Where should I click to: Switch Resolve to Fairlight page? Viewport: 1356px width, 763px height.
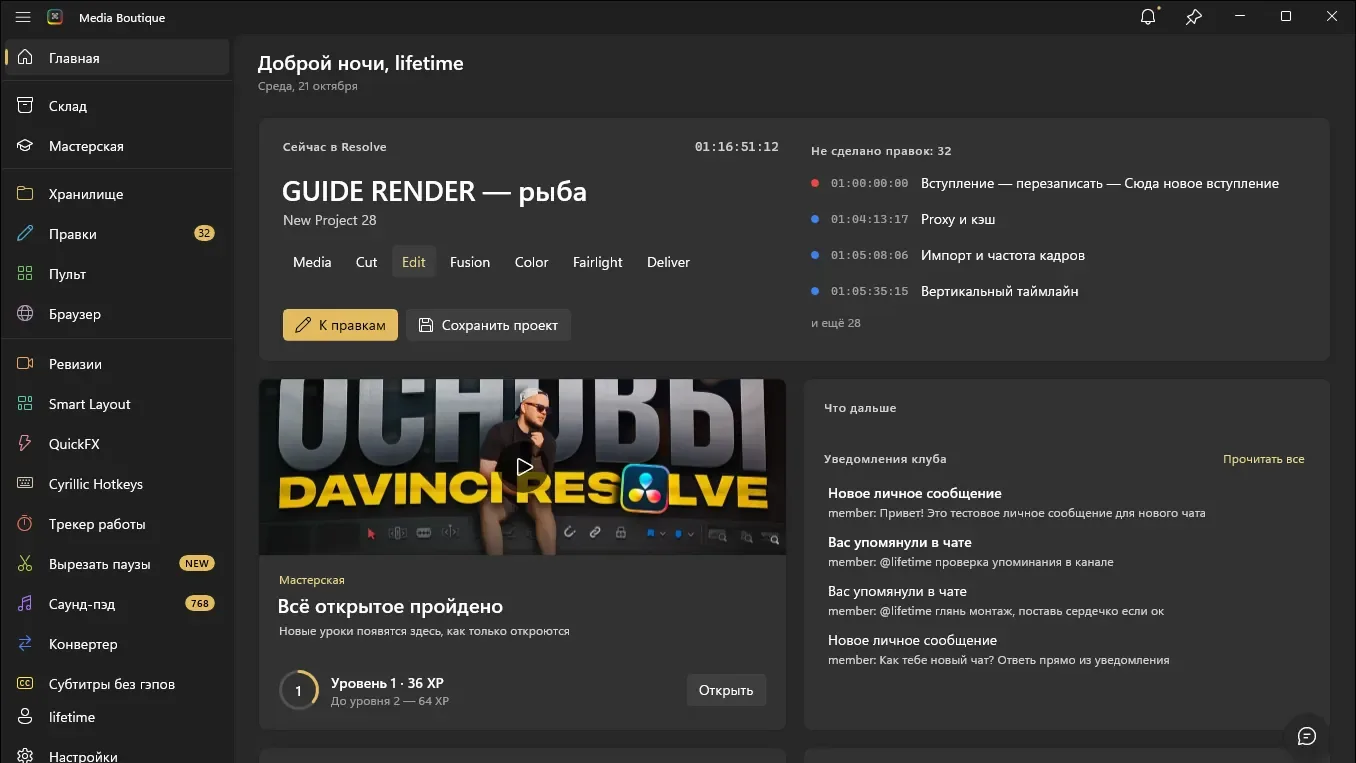tap(598, 262)
